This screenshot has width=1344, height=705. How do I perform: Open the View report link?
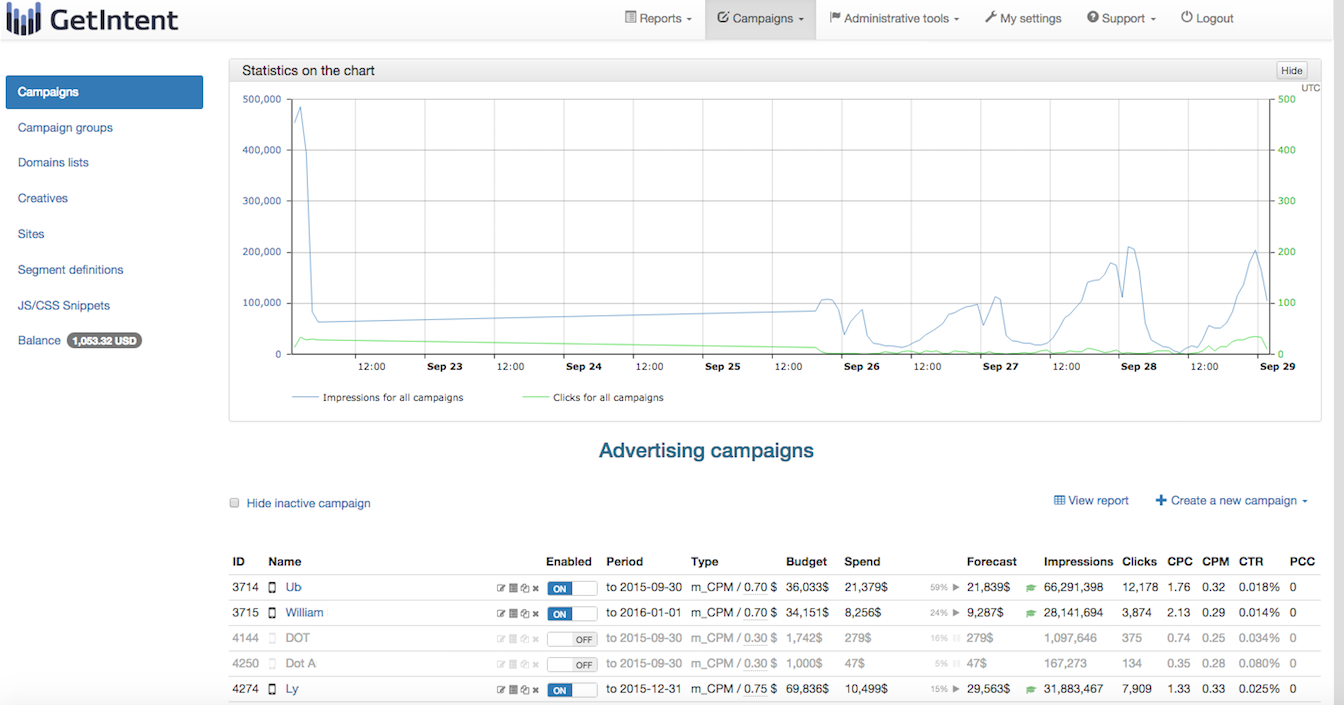point(1091,501)
